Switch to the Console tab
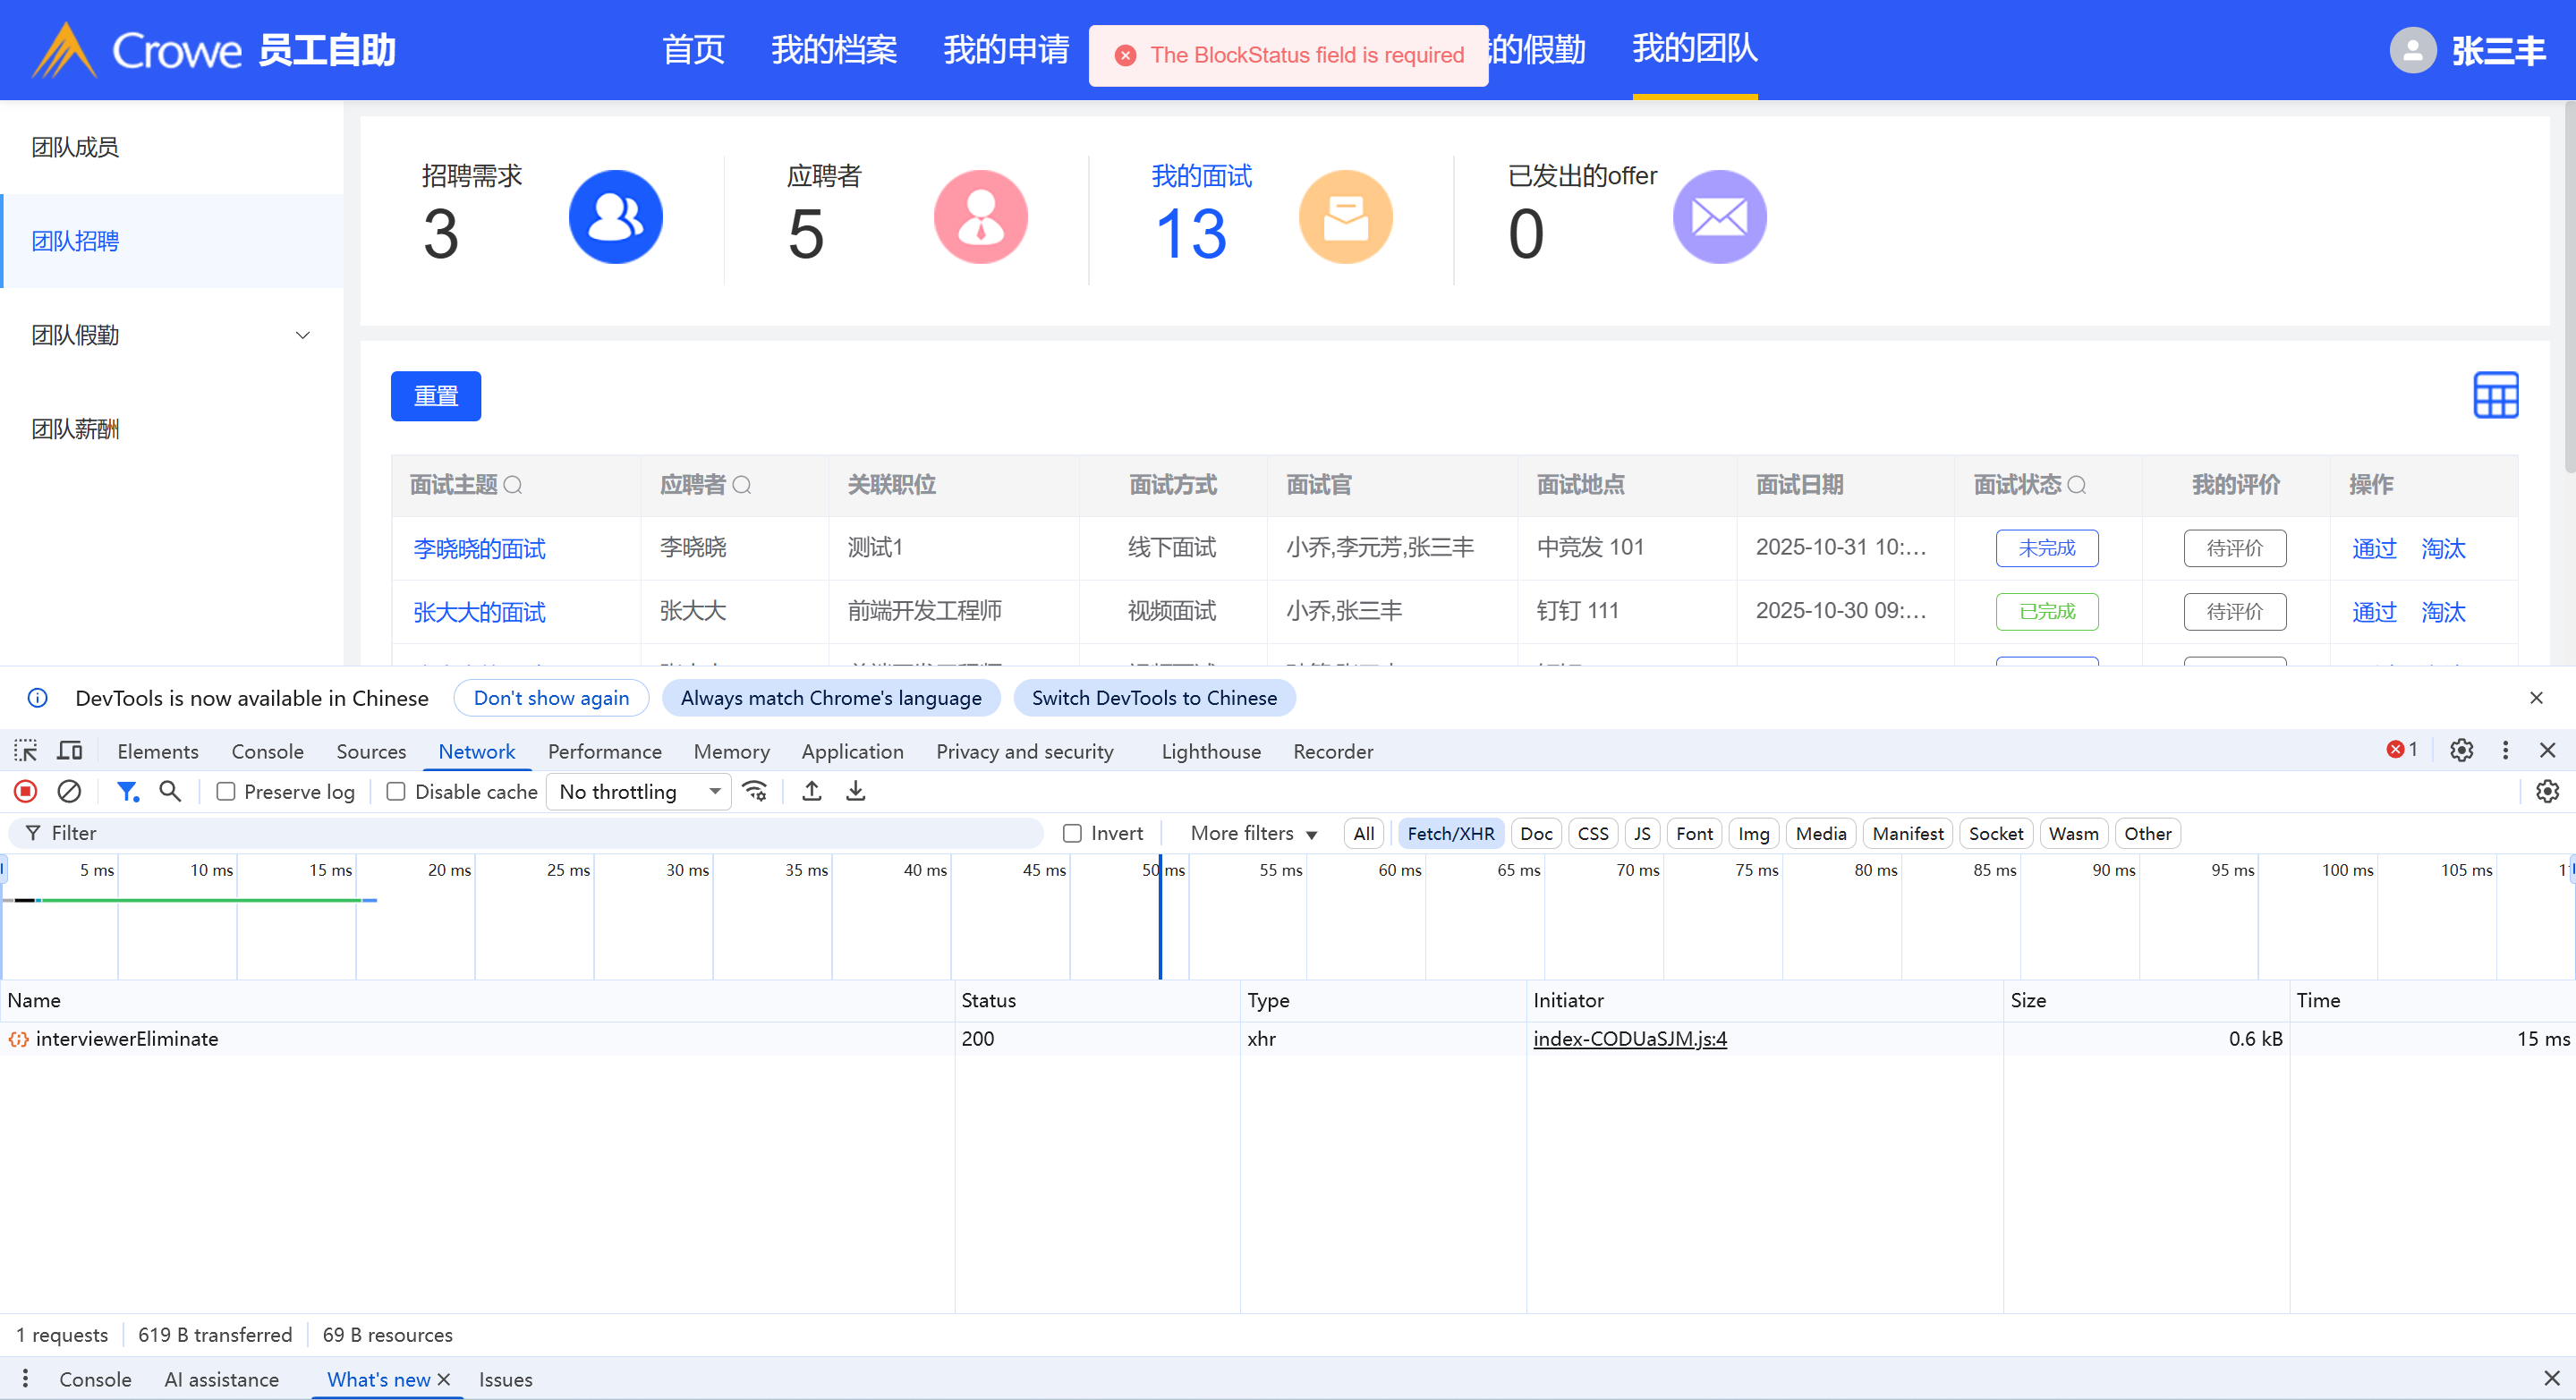Image resolution: width=2576 pixels, height=1400 pixels. [x=267, y=751]
